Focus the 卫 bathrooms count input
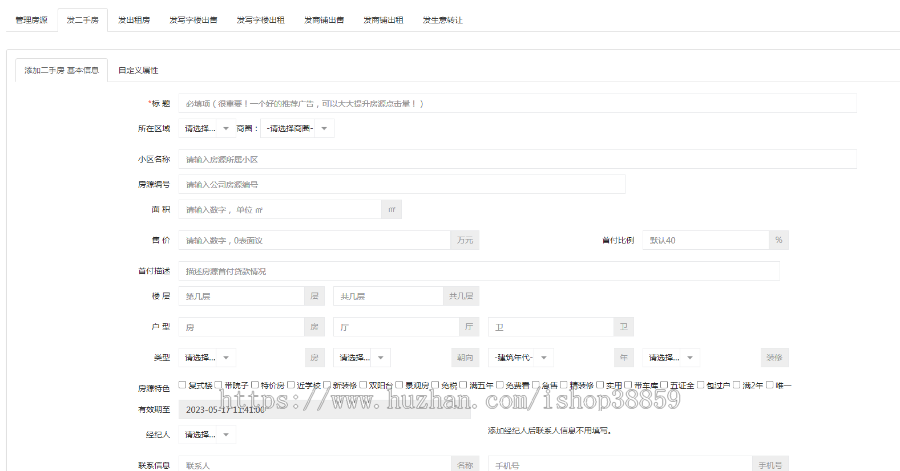Viewport: 900px width, 471px height. (x=550, y=326)
